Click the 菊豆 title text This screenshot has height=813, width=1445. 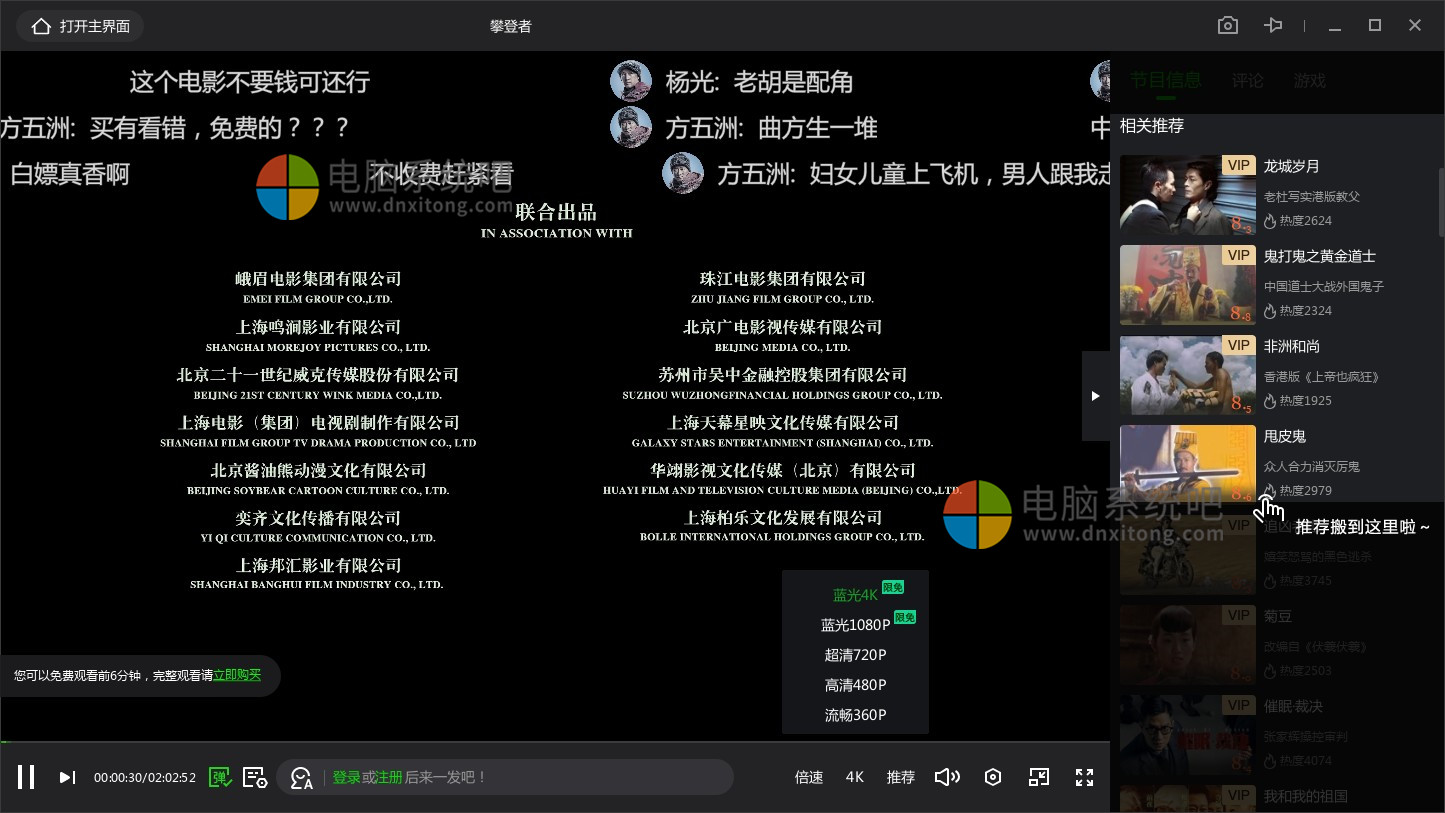(1278, 616)
